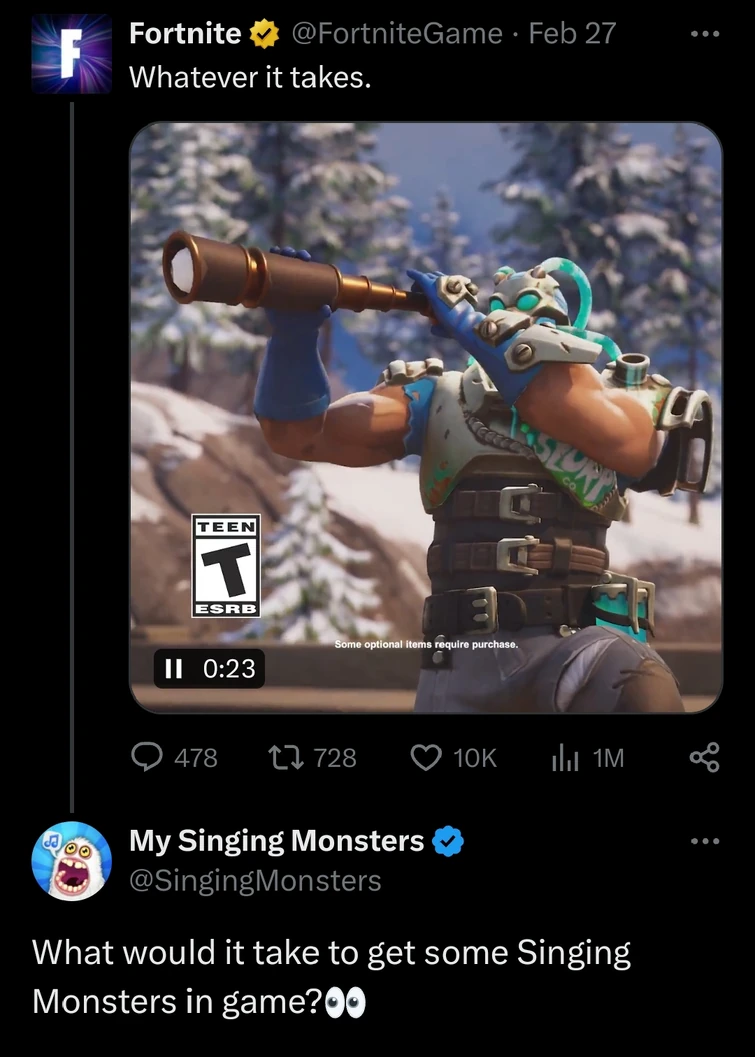Screen dimensions: 755x1057
Task: Click the Feb 27 tweet timestamp
Action: 571,34
